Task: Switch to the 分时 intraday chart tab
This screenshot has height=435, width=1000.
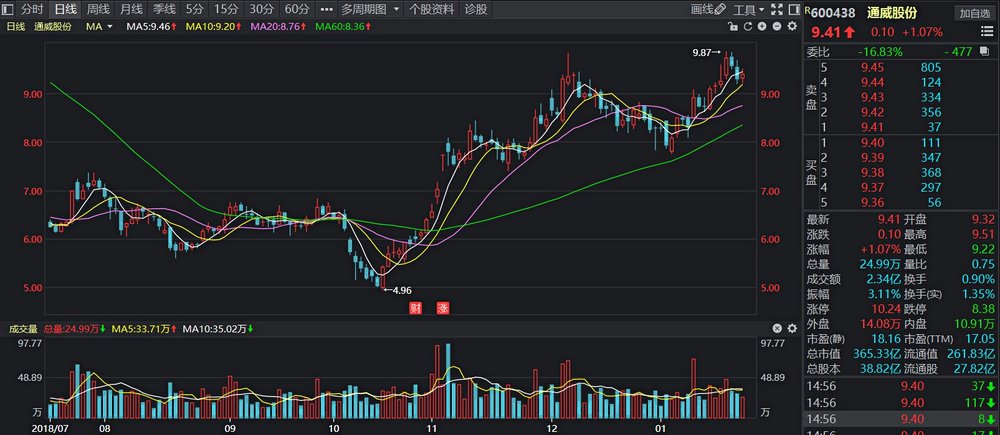Action: [x=32, y=9]
